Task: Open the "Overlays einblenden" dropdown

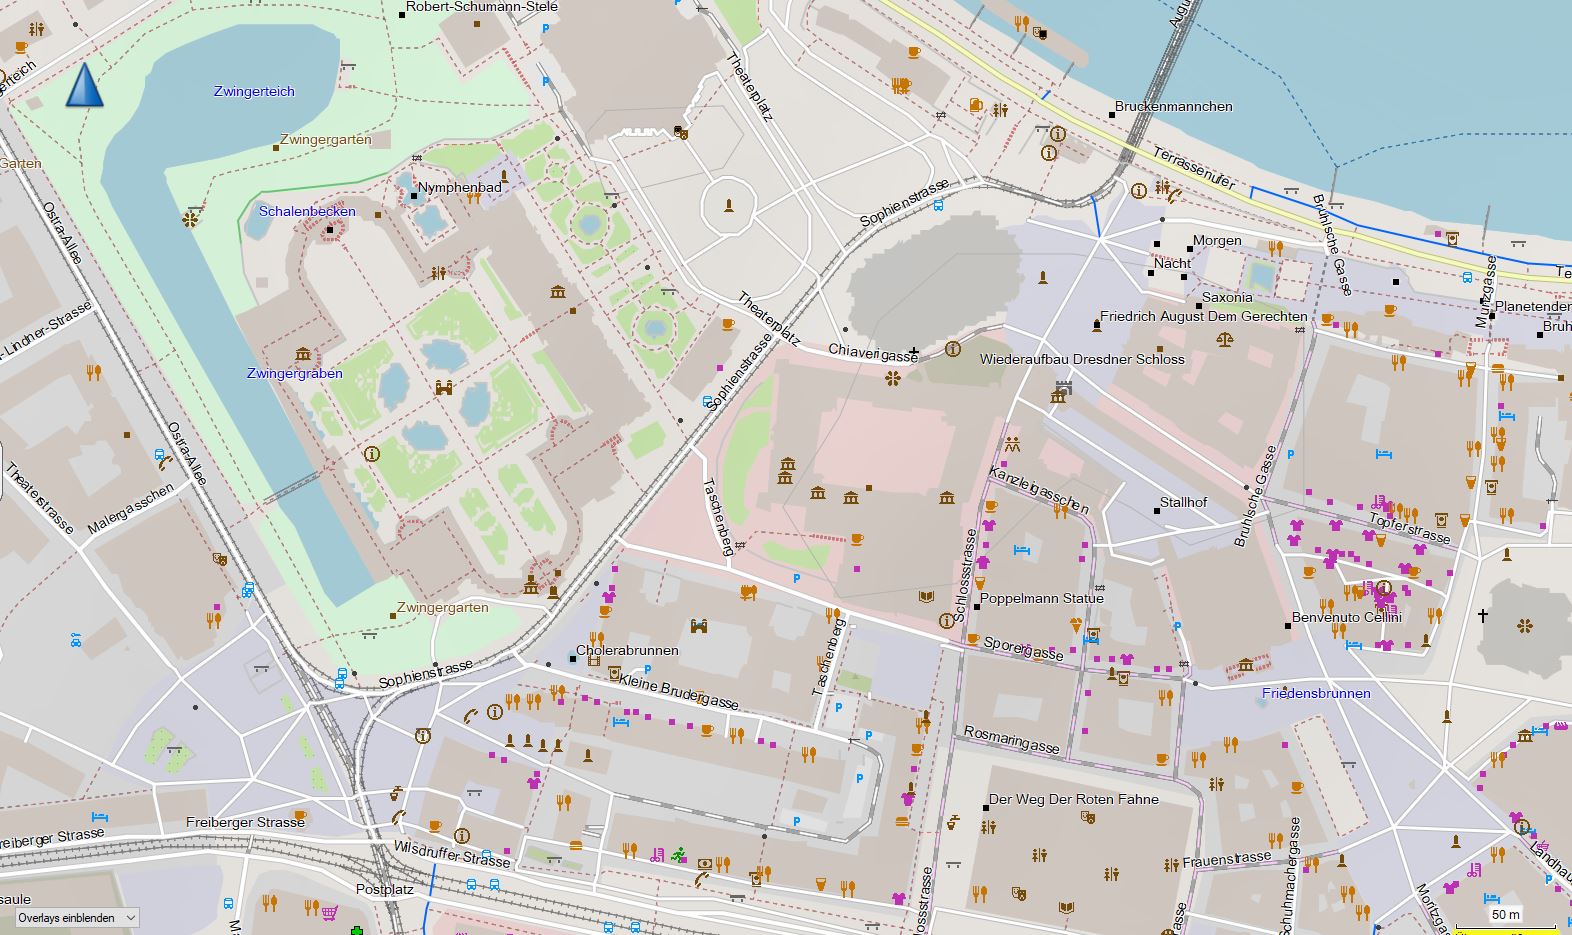Action: point(77,917)
